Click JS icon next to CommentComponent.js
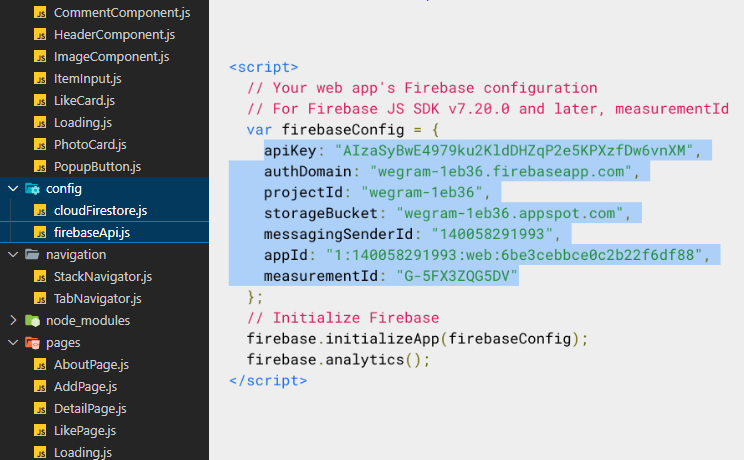The height and width of the screenshot is (460, 744). click(x=40, y=13)
